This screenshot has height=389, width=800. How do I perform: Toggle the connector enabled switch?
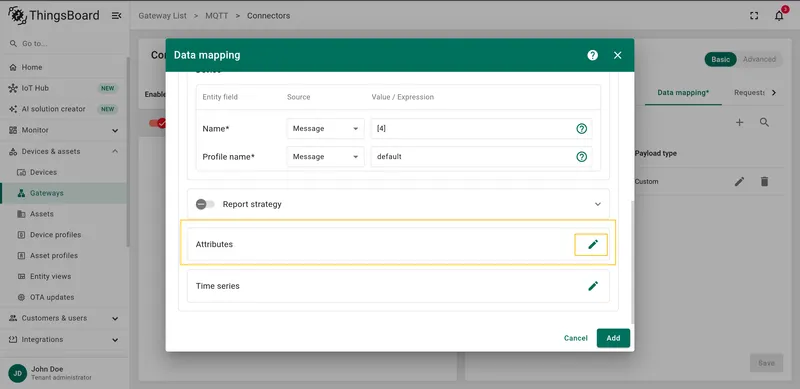(157, 123)
